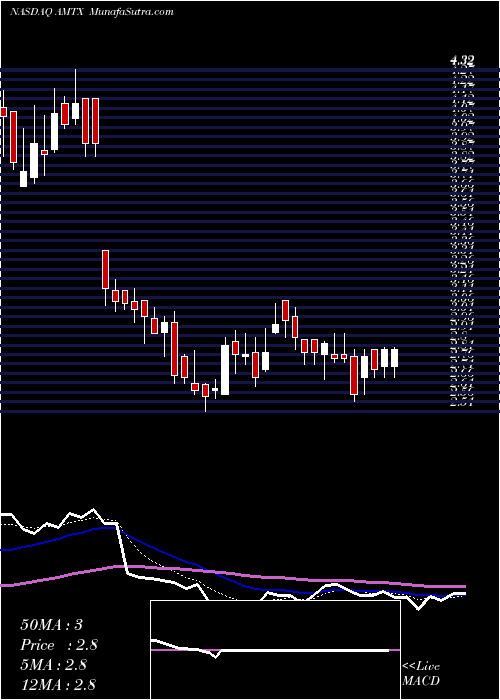Click the 'Price : 2.8' reading
500x700 pixels.
pos(59,645)
